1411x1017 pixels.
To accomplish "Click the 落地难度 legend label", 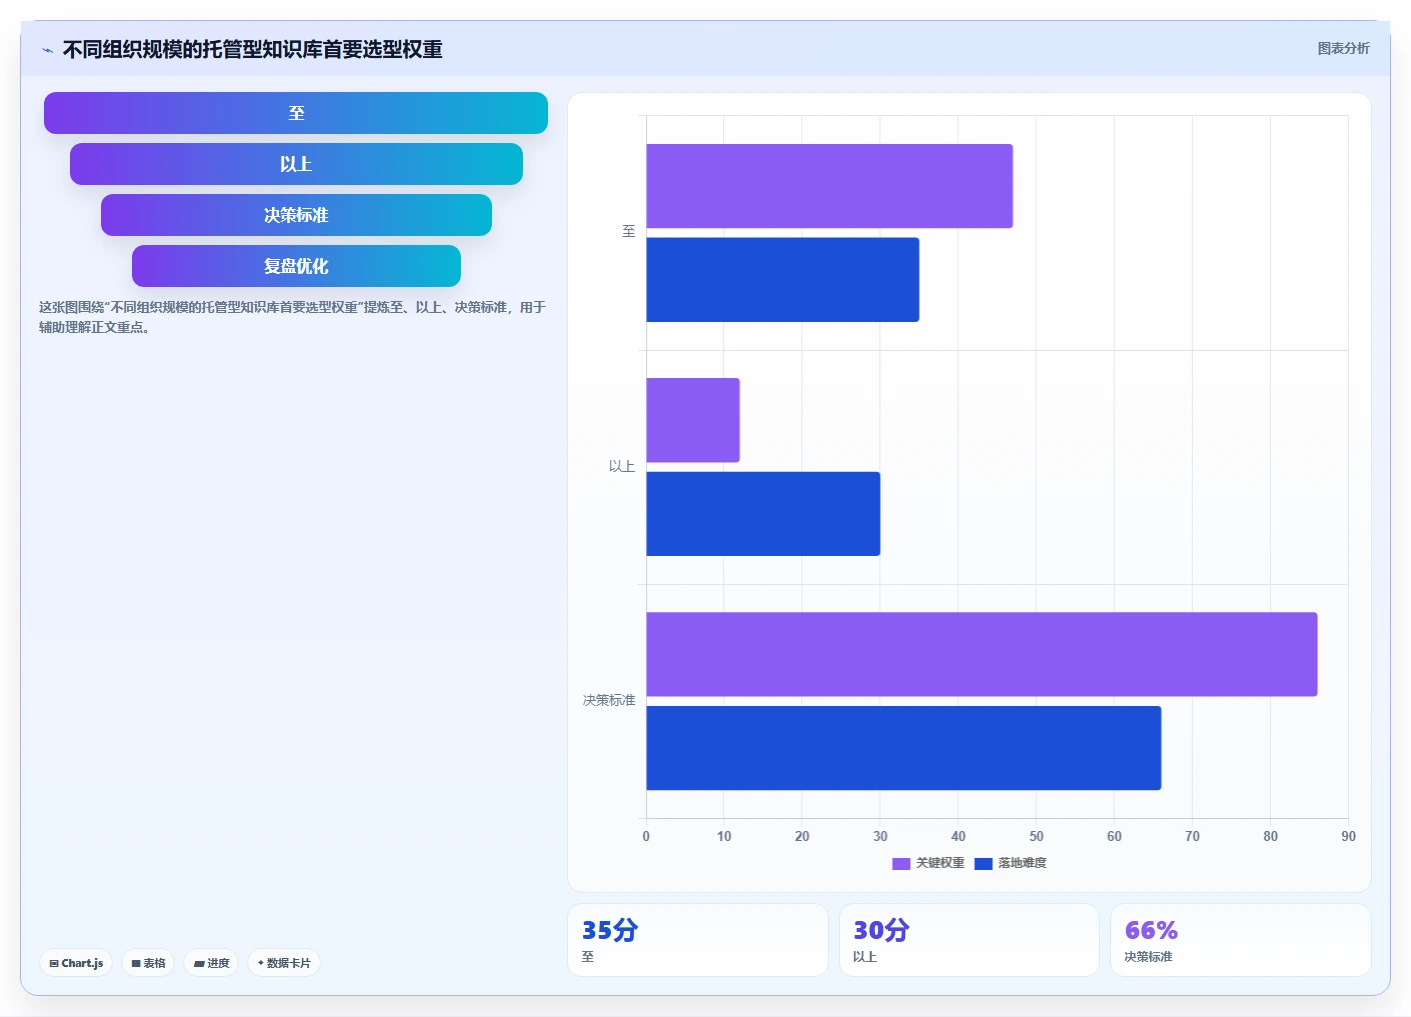I will click(1022, 863).
